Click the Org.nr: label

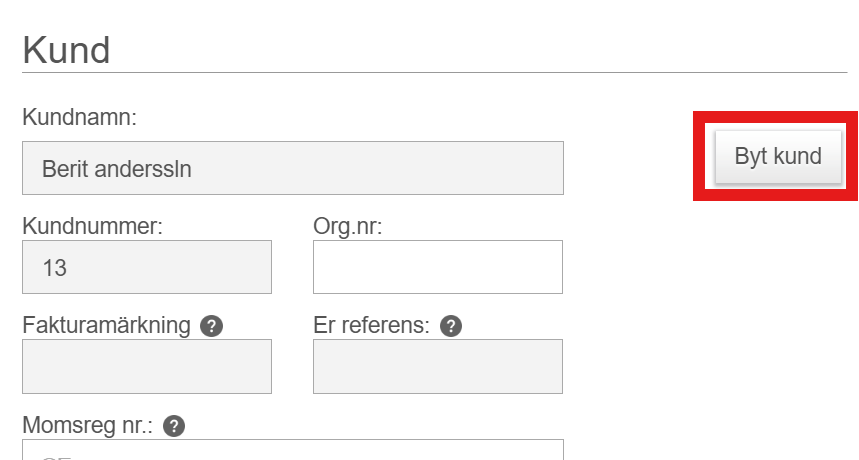(348, 226)
